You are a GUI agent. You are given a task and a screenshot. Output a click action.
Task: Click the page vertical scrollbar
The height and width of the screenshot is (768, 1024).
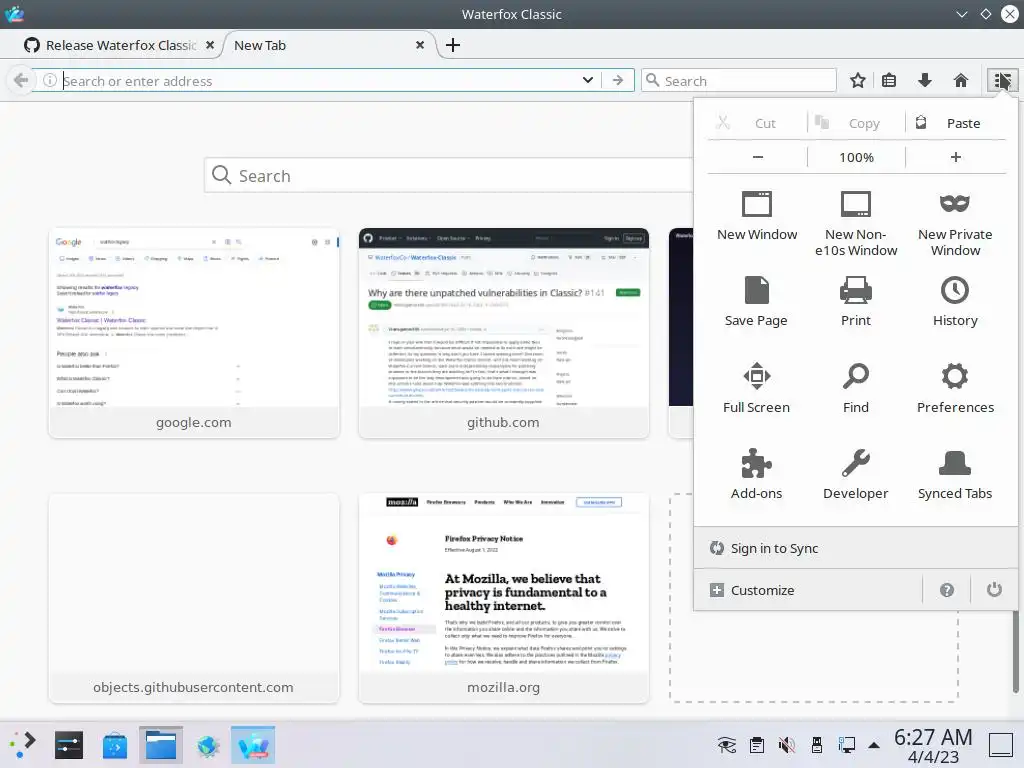tap(1016, 652)
